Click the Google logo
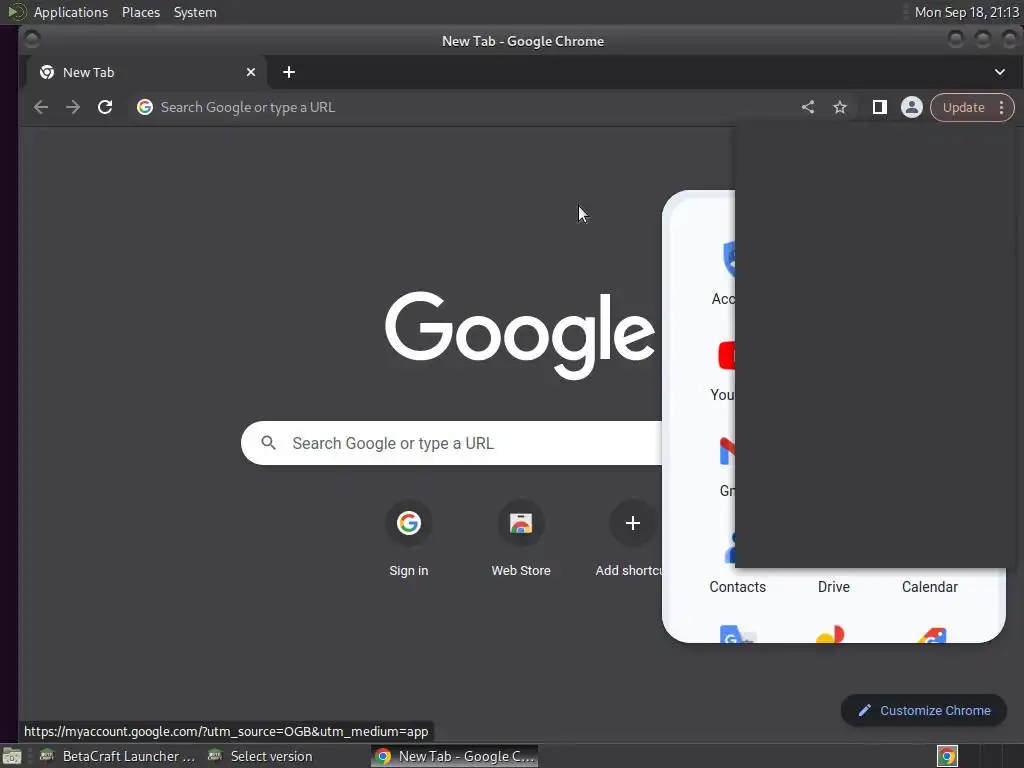1024x768 pixels. (520, 334)
